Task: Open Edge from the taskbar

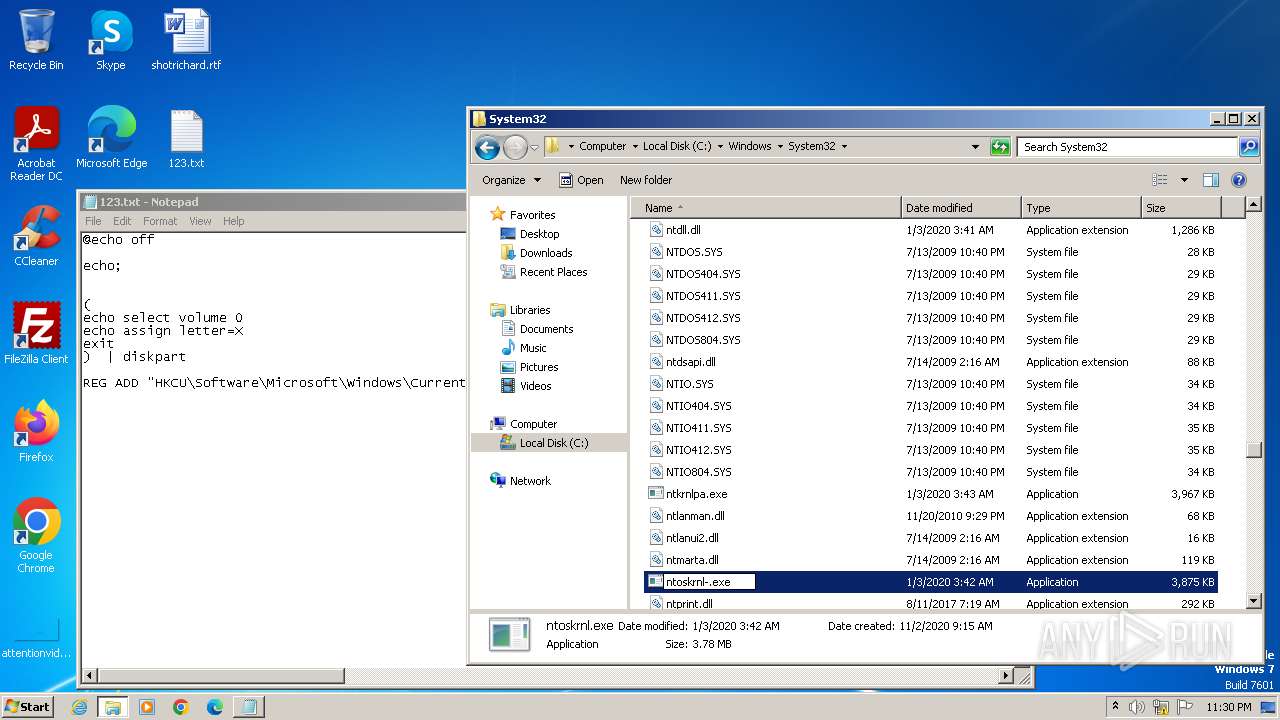Action: [214, 707]
